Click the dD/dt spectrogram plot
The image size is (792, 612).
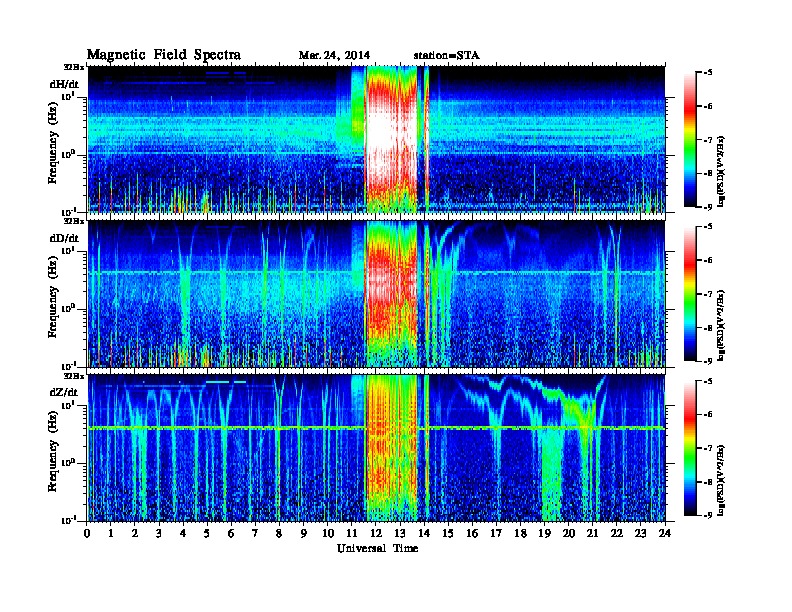[x=376, y=294]
